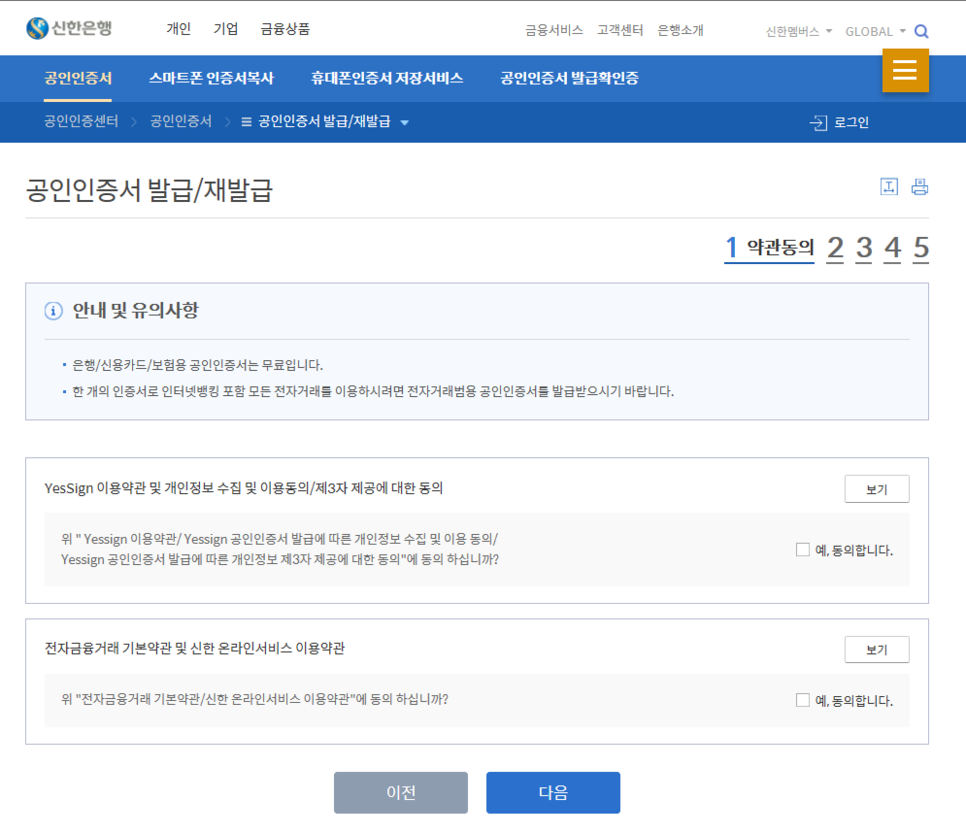Check agreement for YesSign 이용약관
The width and height of the screenshot is (966, 834).
[x=802, y=549]
